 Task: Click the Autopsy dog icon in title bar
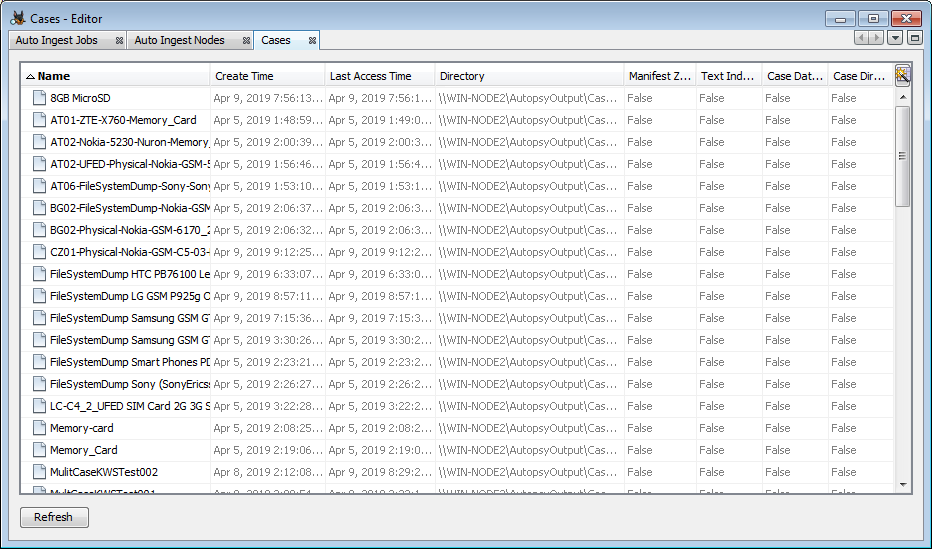(x=17, y=18)
